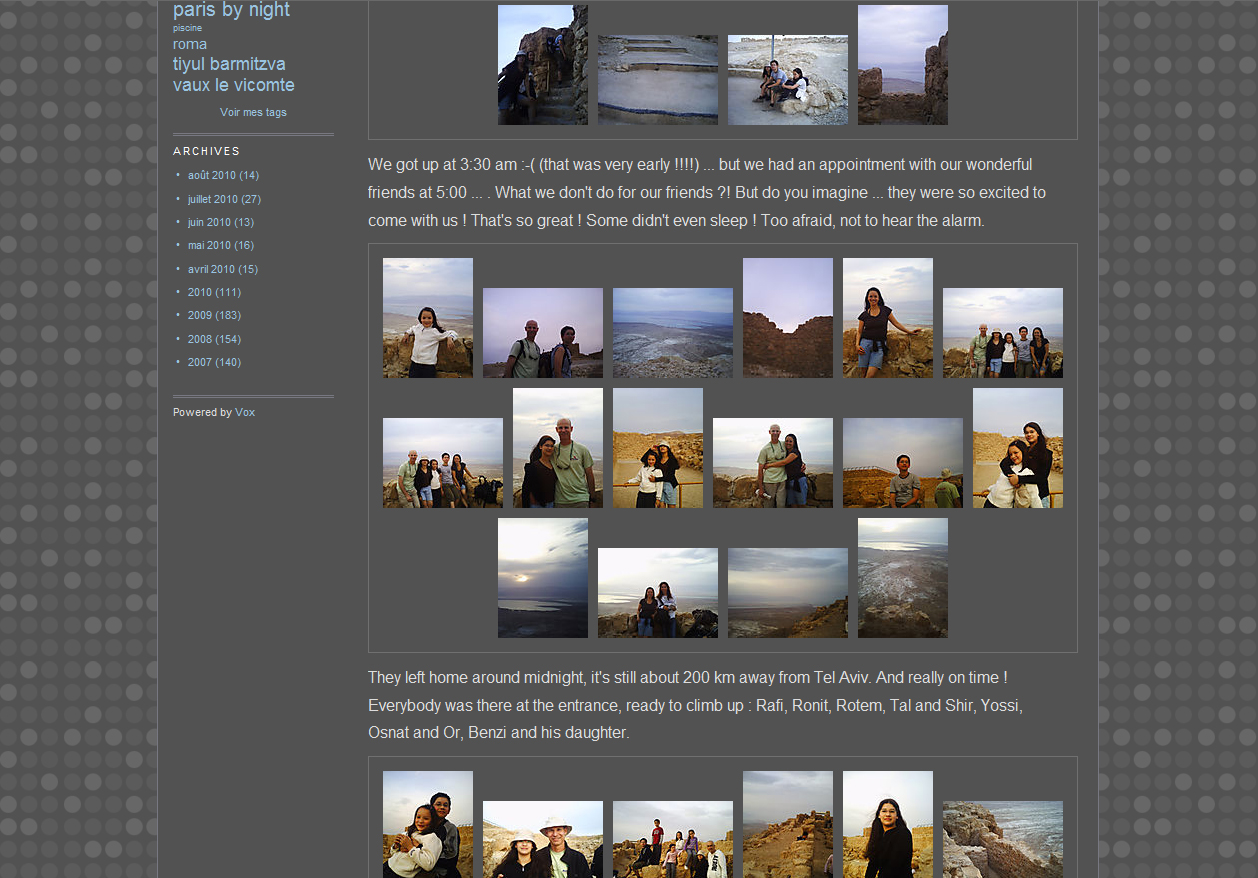View the ruined wall notch photo thumbnail

[x=787, y=318]
